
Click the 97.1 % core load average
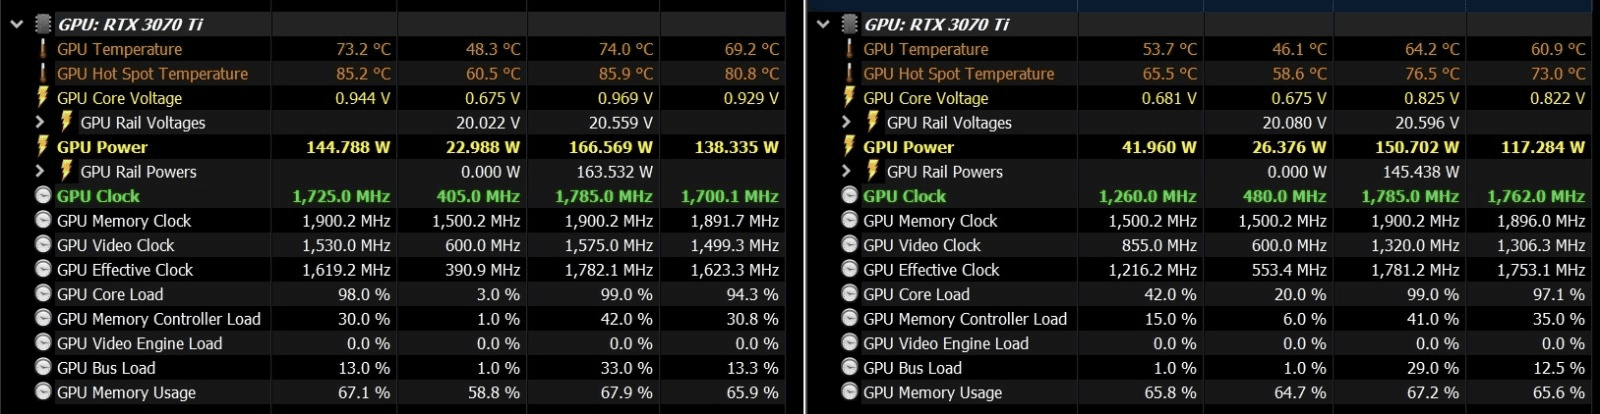1558,294
